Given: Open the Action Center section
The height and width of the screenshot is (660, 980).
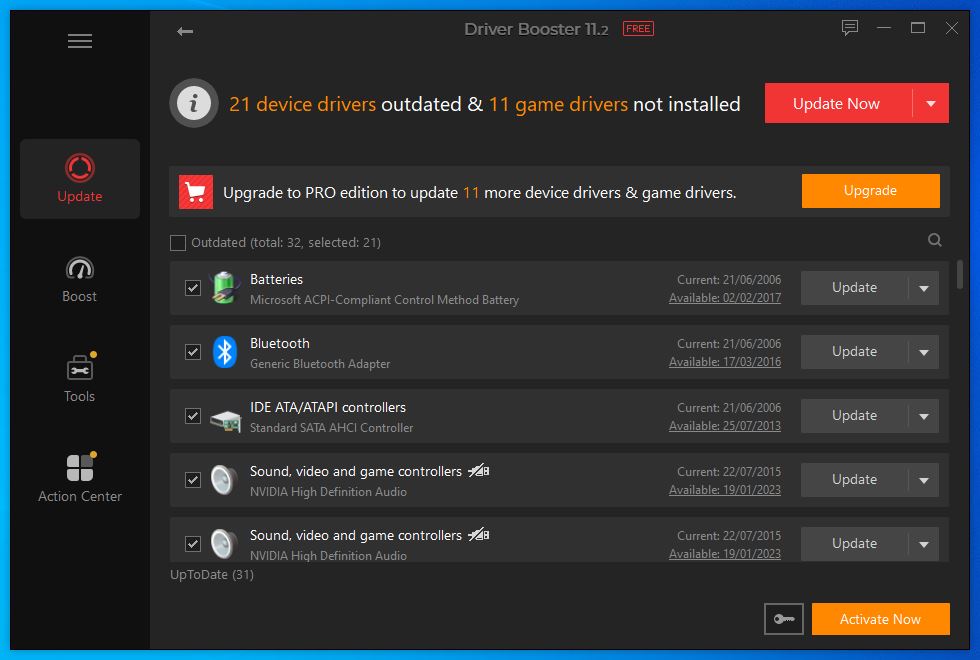Looking at the screenshot, I should [80, 478].
